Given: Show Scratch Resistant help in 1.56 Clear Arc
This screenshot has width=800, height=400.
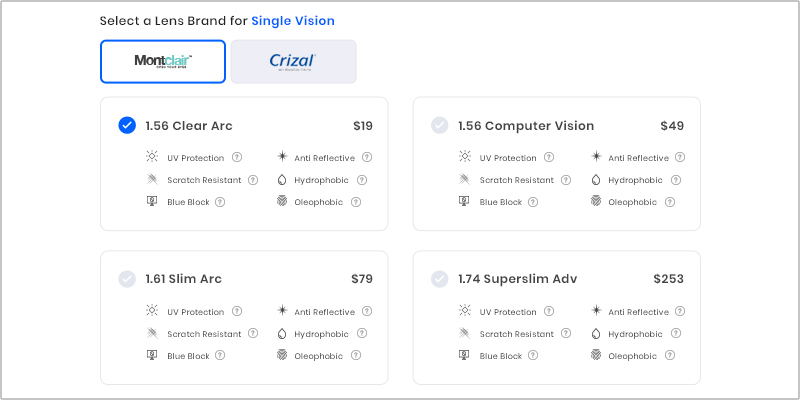Looking at the screenshot, I should click(253, 180).
